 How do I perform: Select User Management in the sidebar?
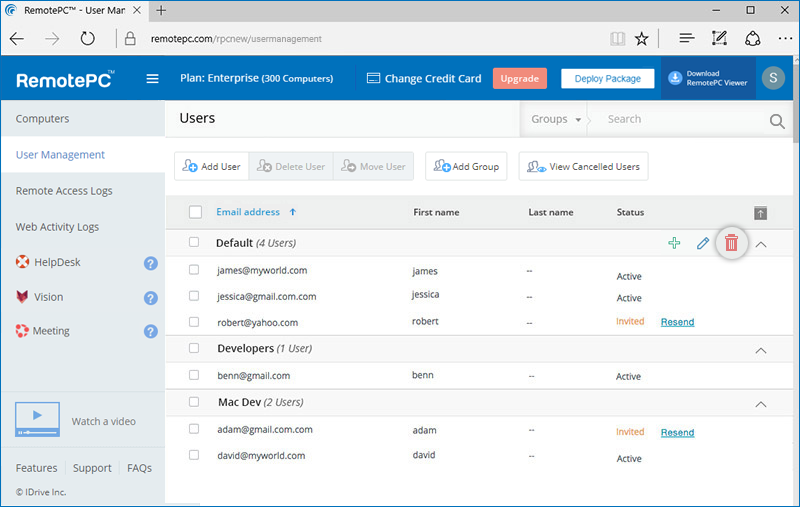pyautogui.click(x=60, y=155)
